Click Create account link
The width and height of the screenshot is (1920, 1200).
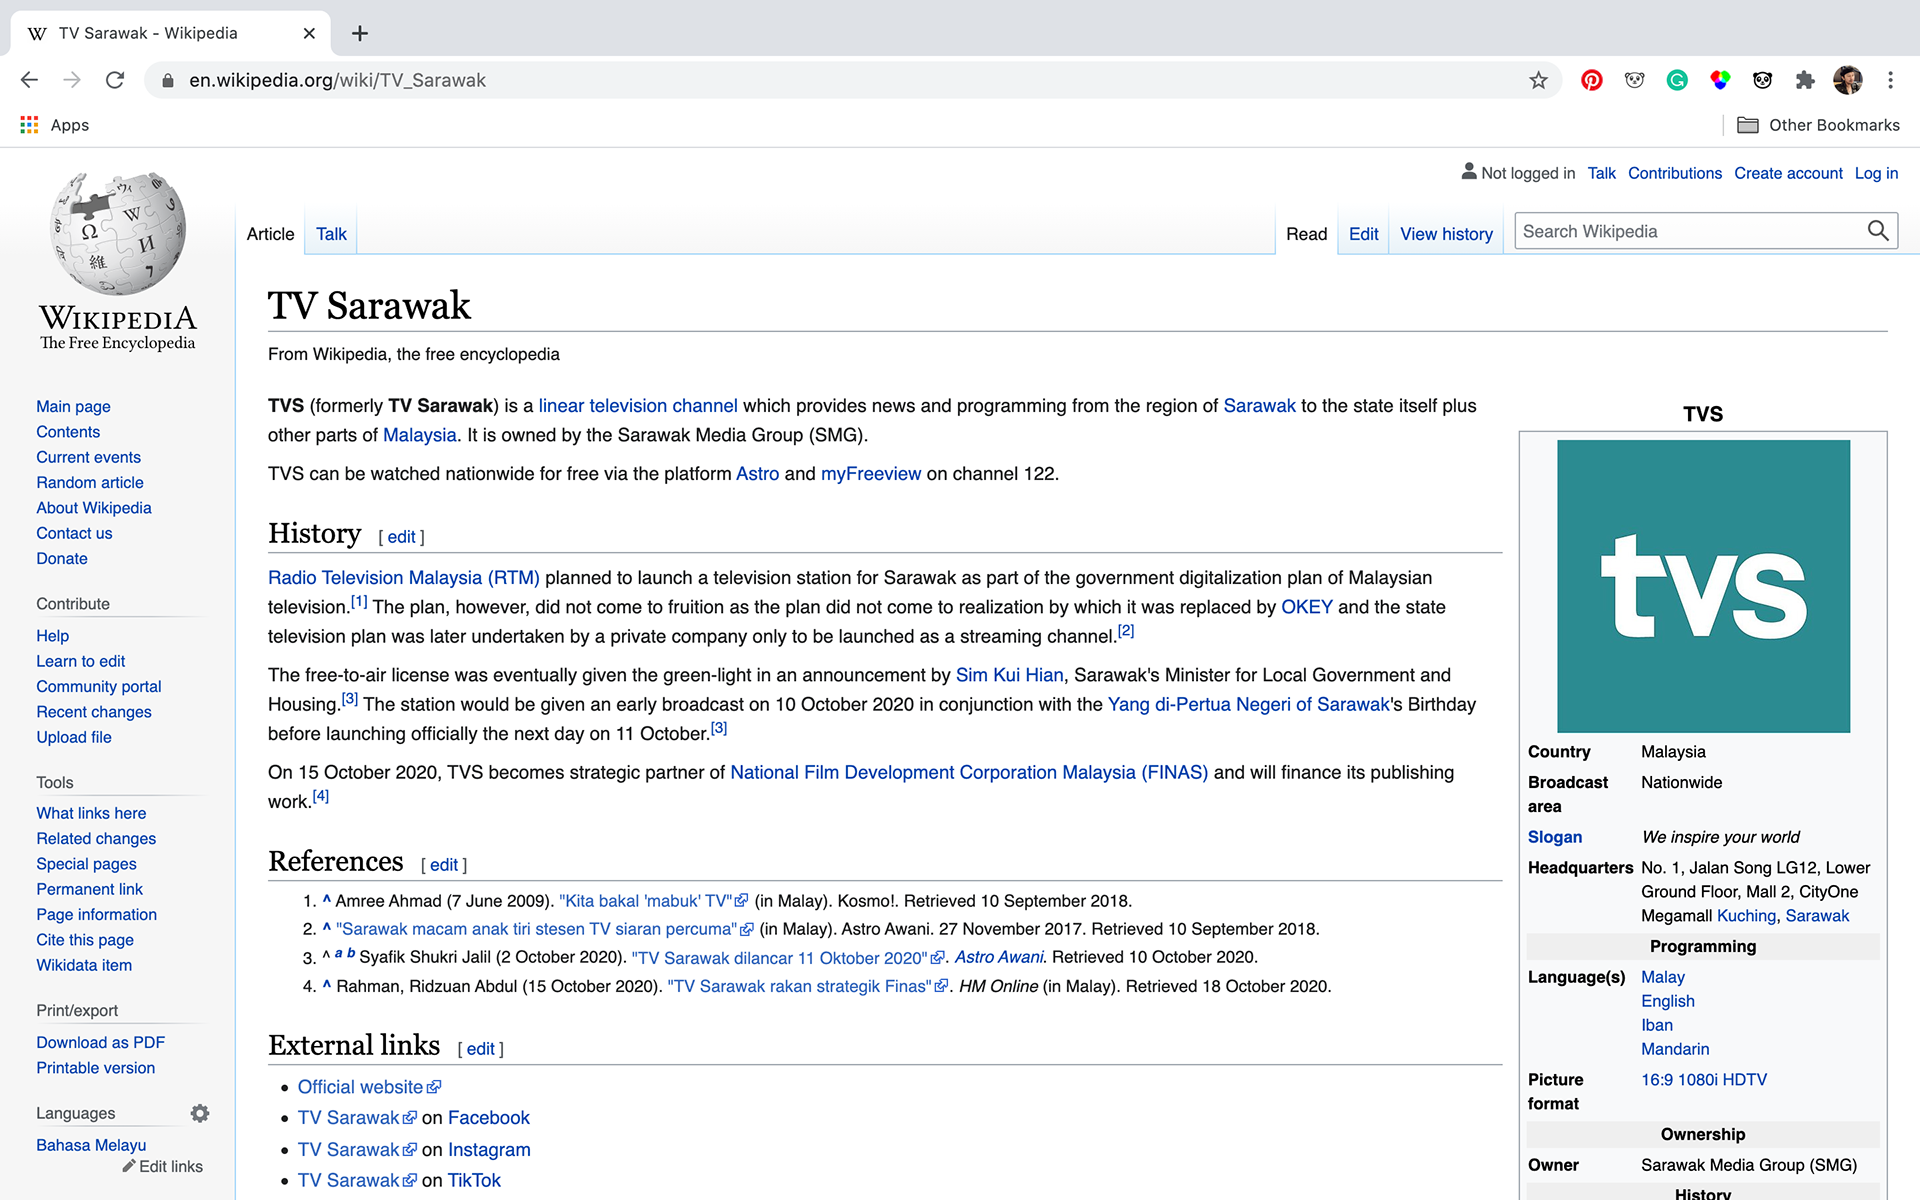click(x=1788, y=173)
